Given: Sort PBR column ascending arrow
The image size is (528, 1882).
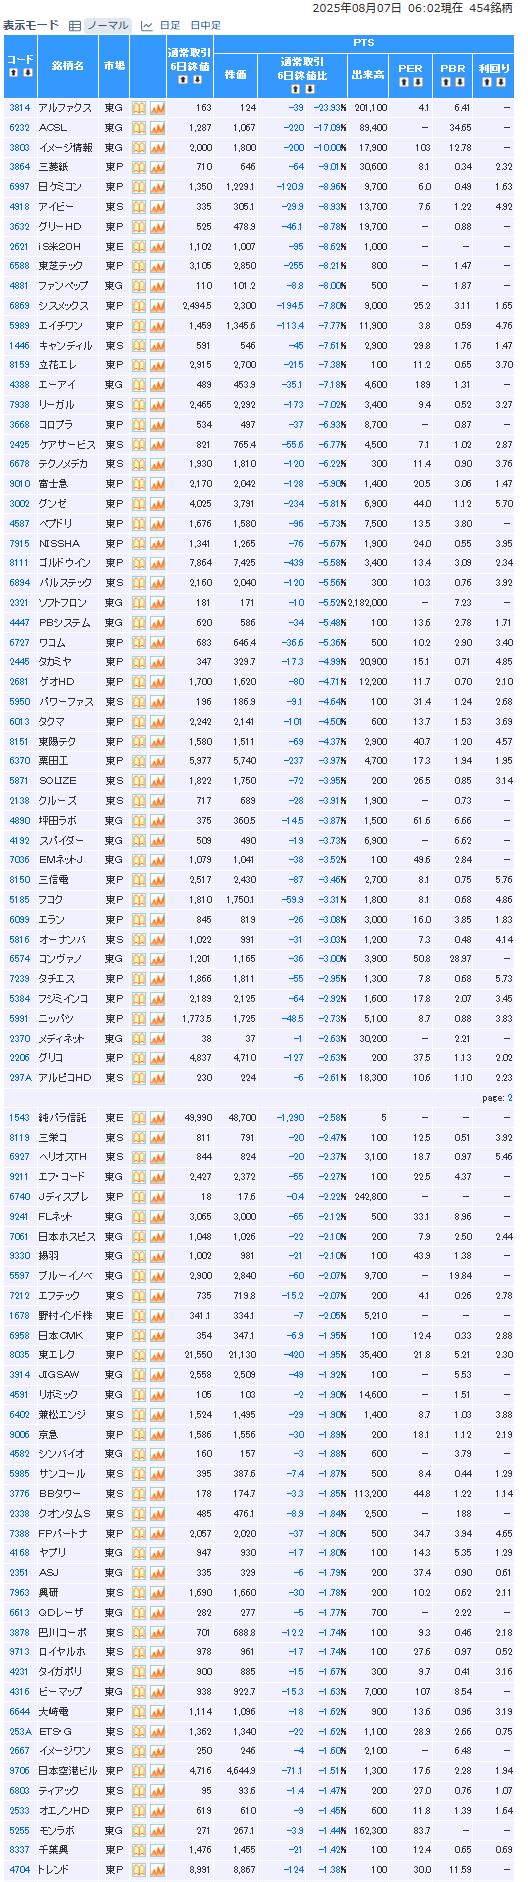Looking at the screenshot, I should (x=446, y=82).
